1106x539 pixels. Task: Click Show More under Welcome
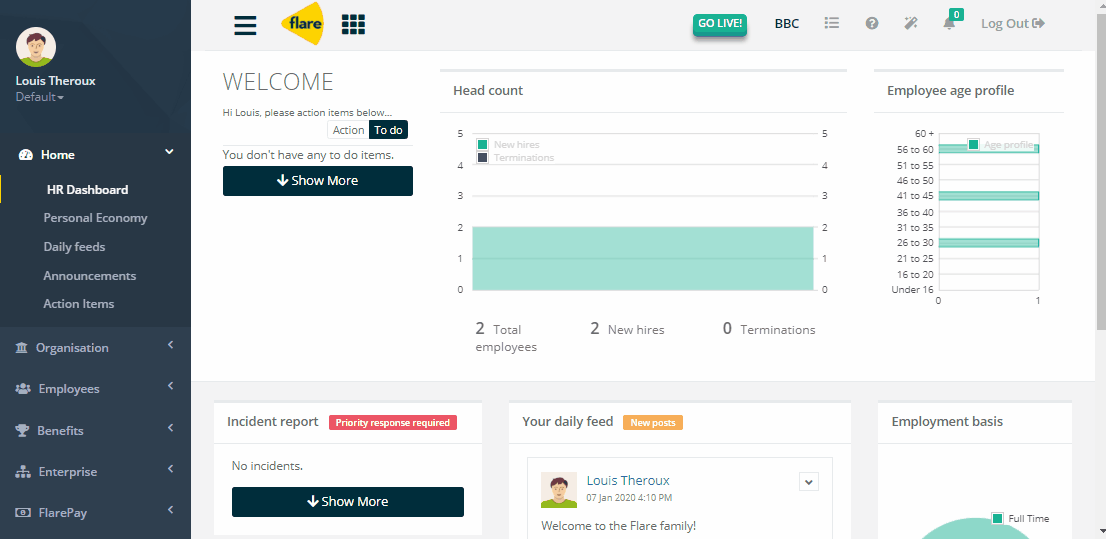coord(317,181)
